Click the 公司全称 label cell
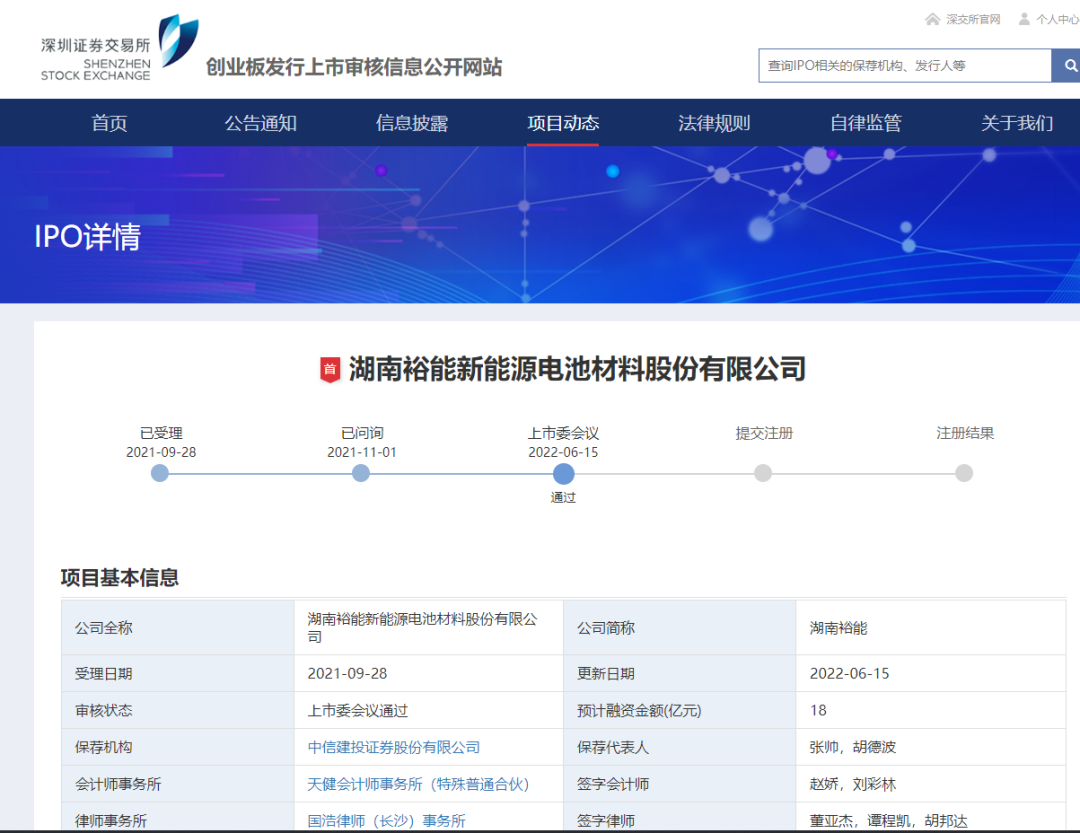The image size is (1080, 833). pyautogui.click(x=178, y=628)
